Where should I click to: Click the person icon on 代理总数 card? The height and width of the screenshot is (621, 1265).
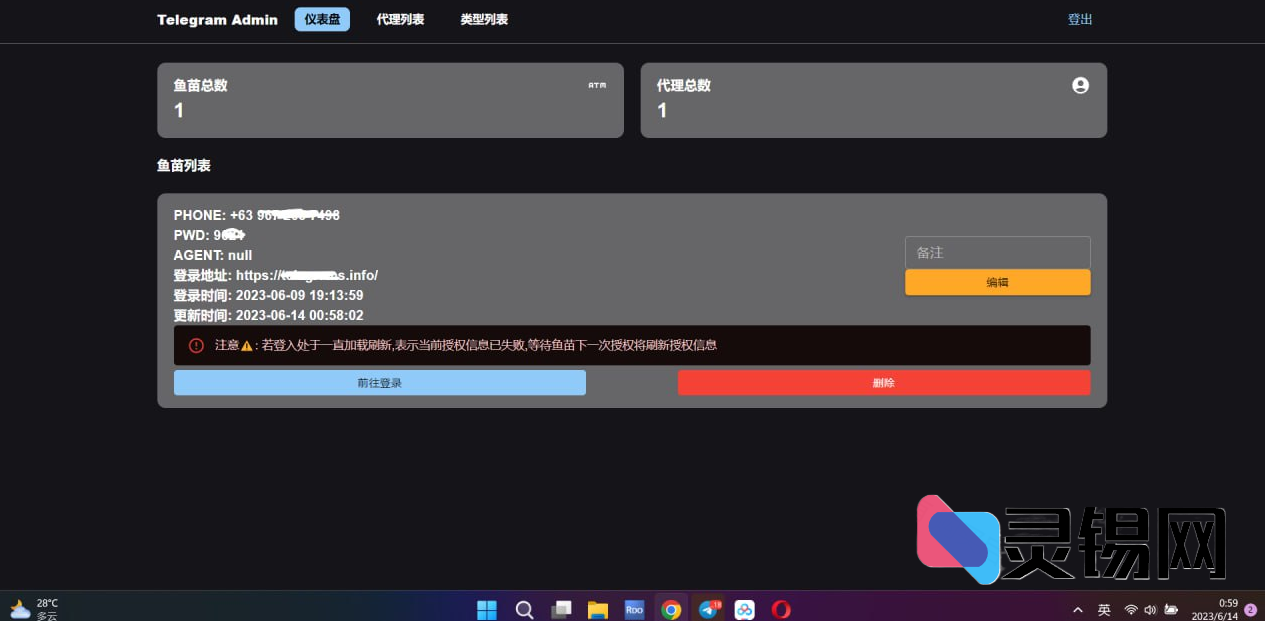(1080, 86)
